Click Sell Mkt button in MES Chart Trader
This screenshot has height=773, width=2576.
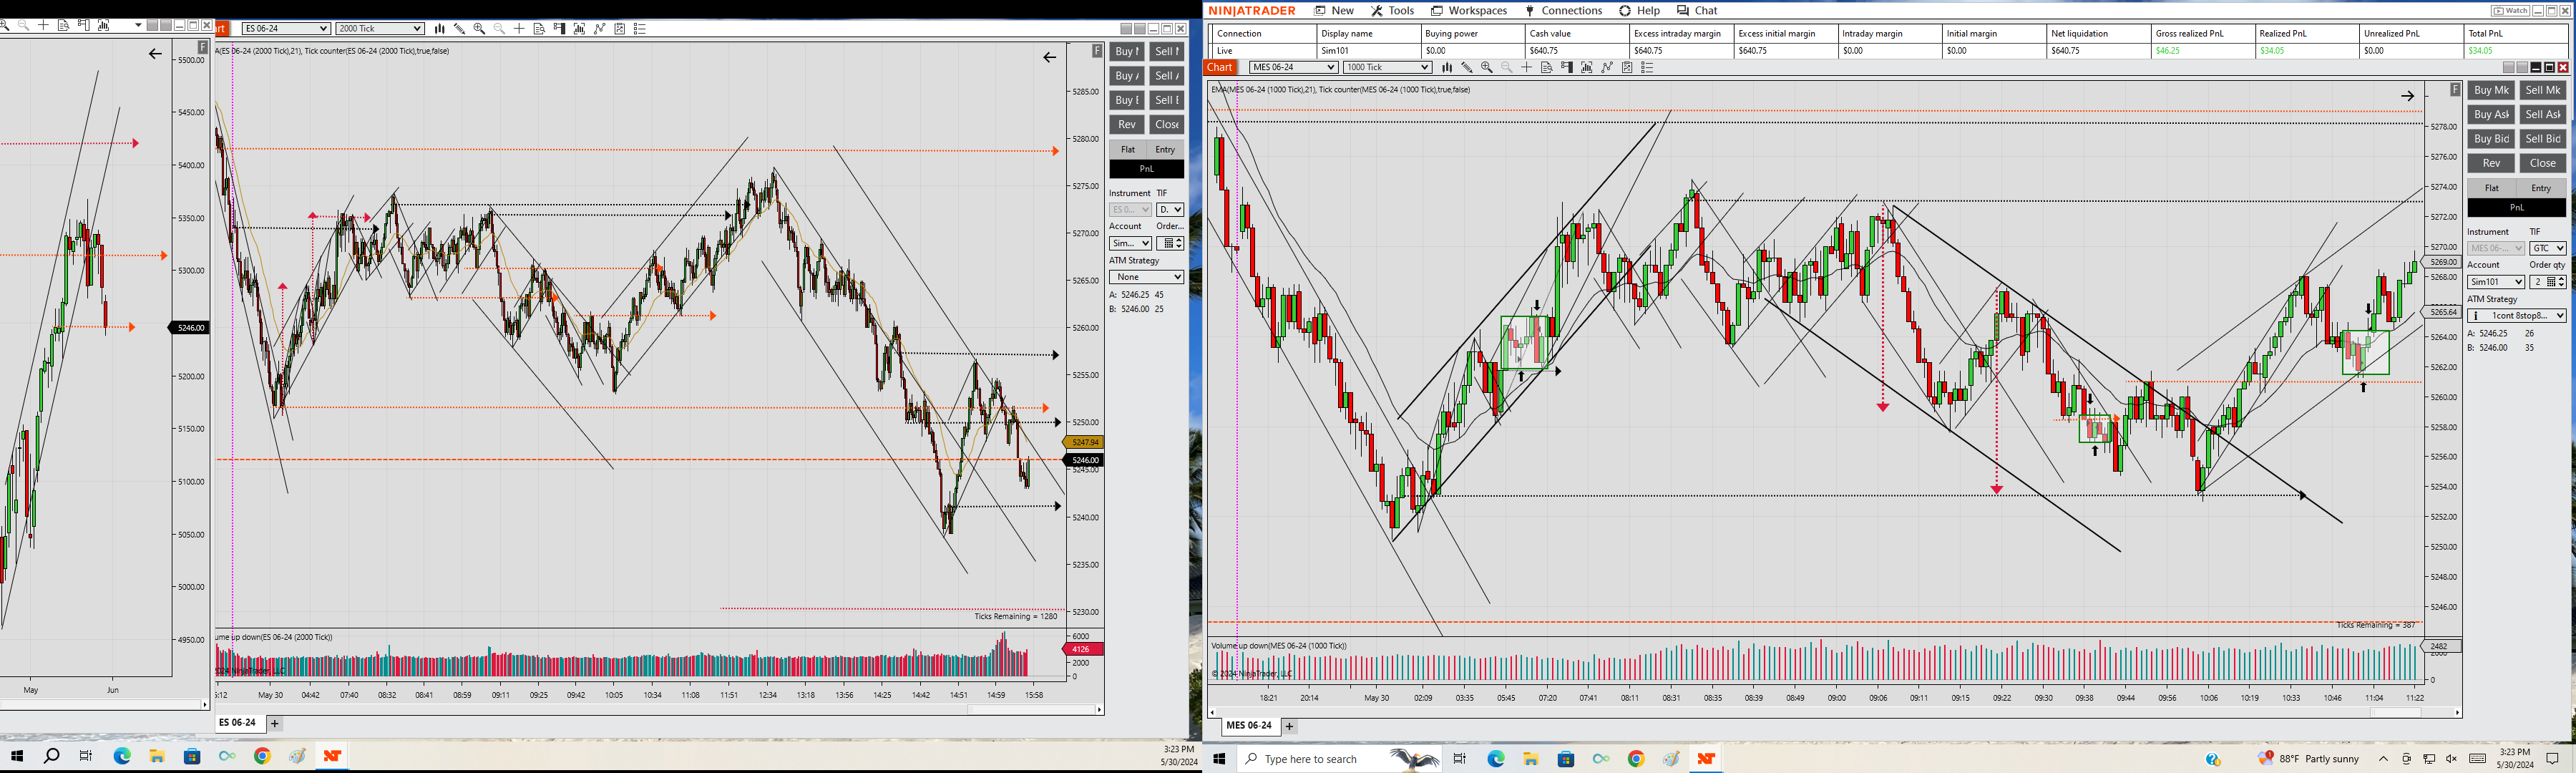click(2542, 90)
